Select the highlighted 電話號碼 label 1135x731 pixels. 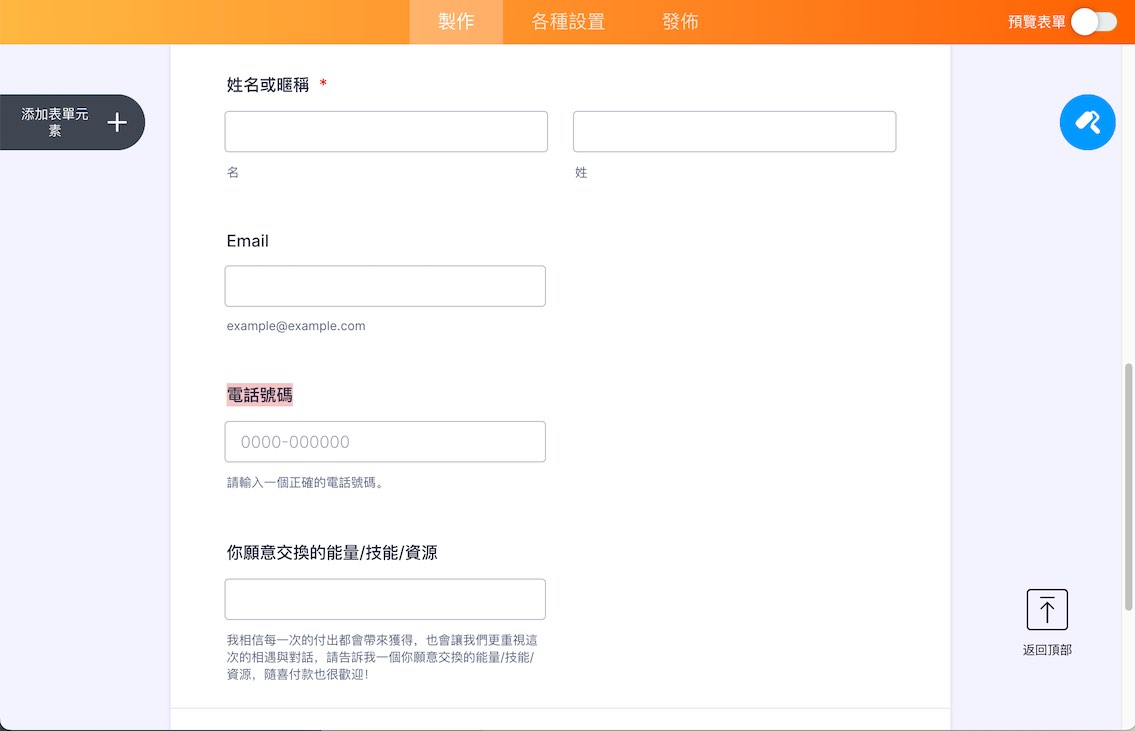click(x=260, y=395)
